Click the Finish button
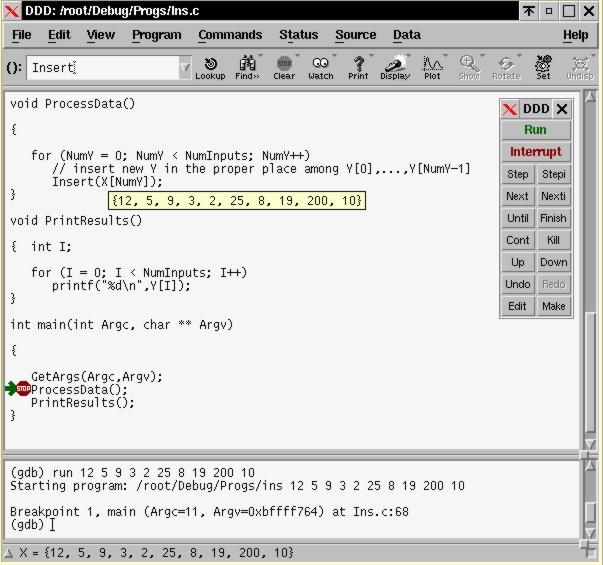Image resolution: width=603 pixels, height=565 pixels. (x=553, y=218)
